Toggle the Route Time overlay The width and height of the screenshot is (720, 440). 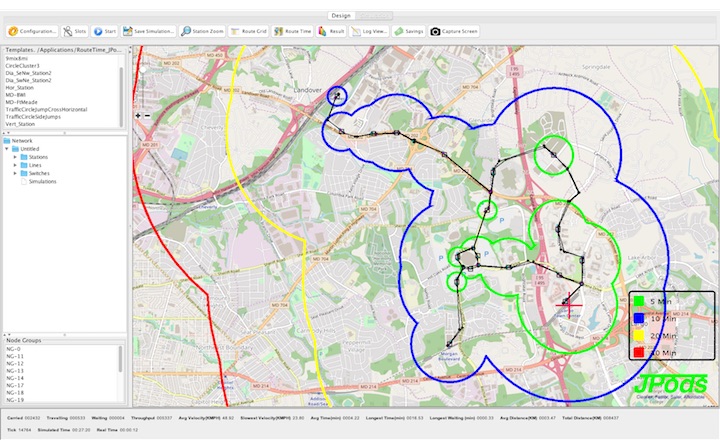tap(292, 31)
